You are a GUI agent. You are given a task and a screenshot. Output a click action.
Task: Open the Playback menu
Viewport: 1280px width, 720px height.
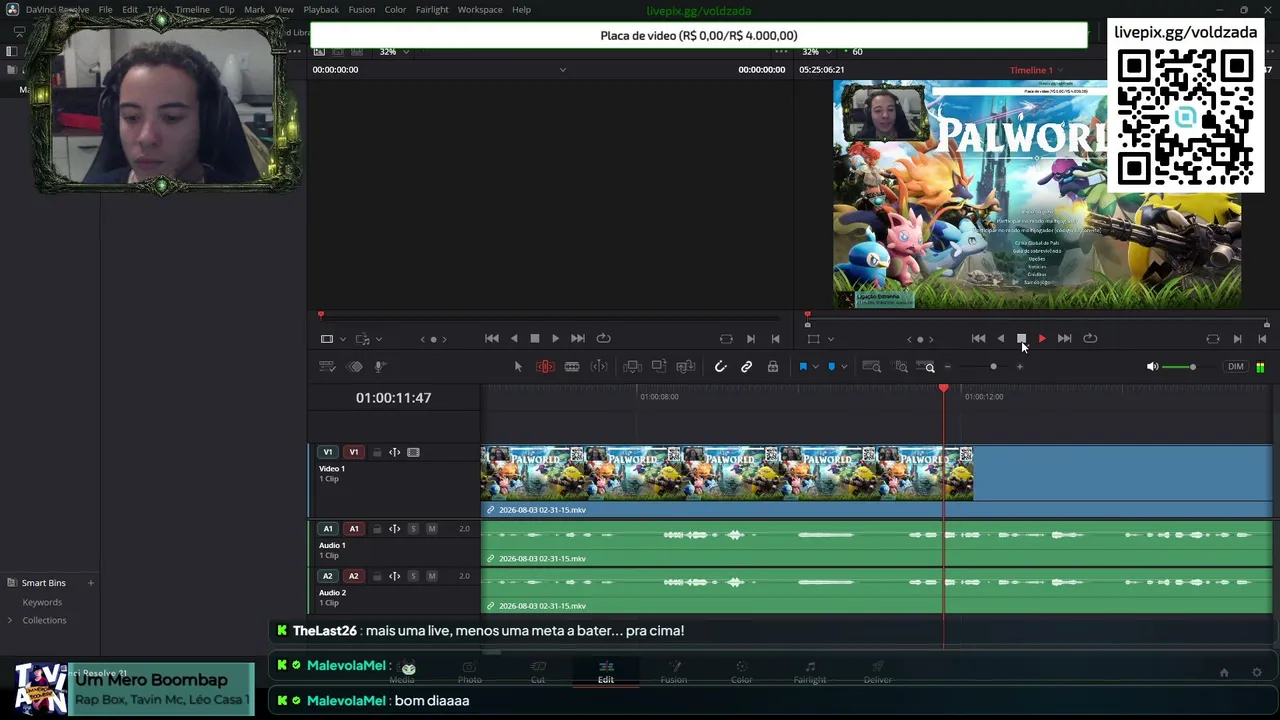321,10
